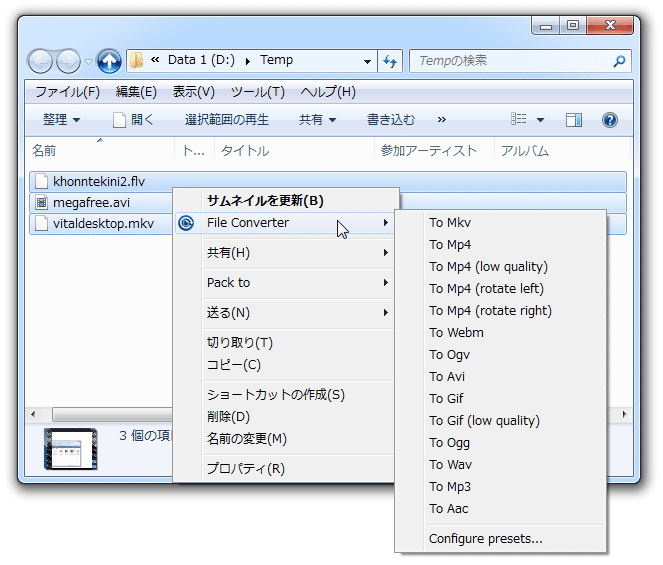Viewport: 663px width, 565px height.
Task: Click the vitaldesktop.mkv file icon
Action: pos(41,223)
